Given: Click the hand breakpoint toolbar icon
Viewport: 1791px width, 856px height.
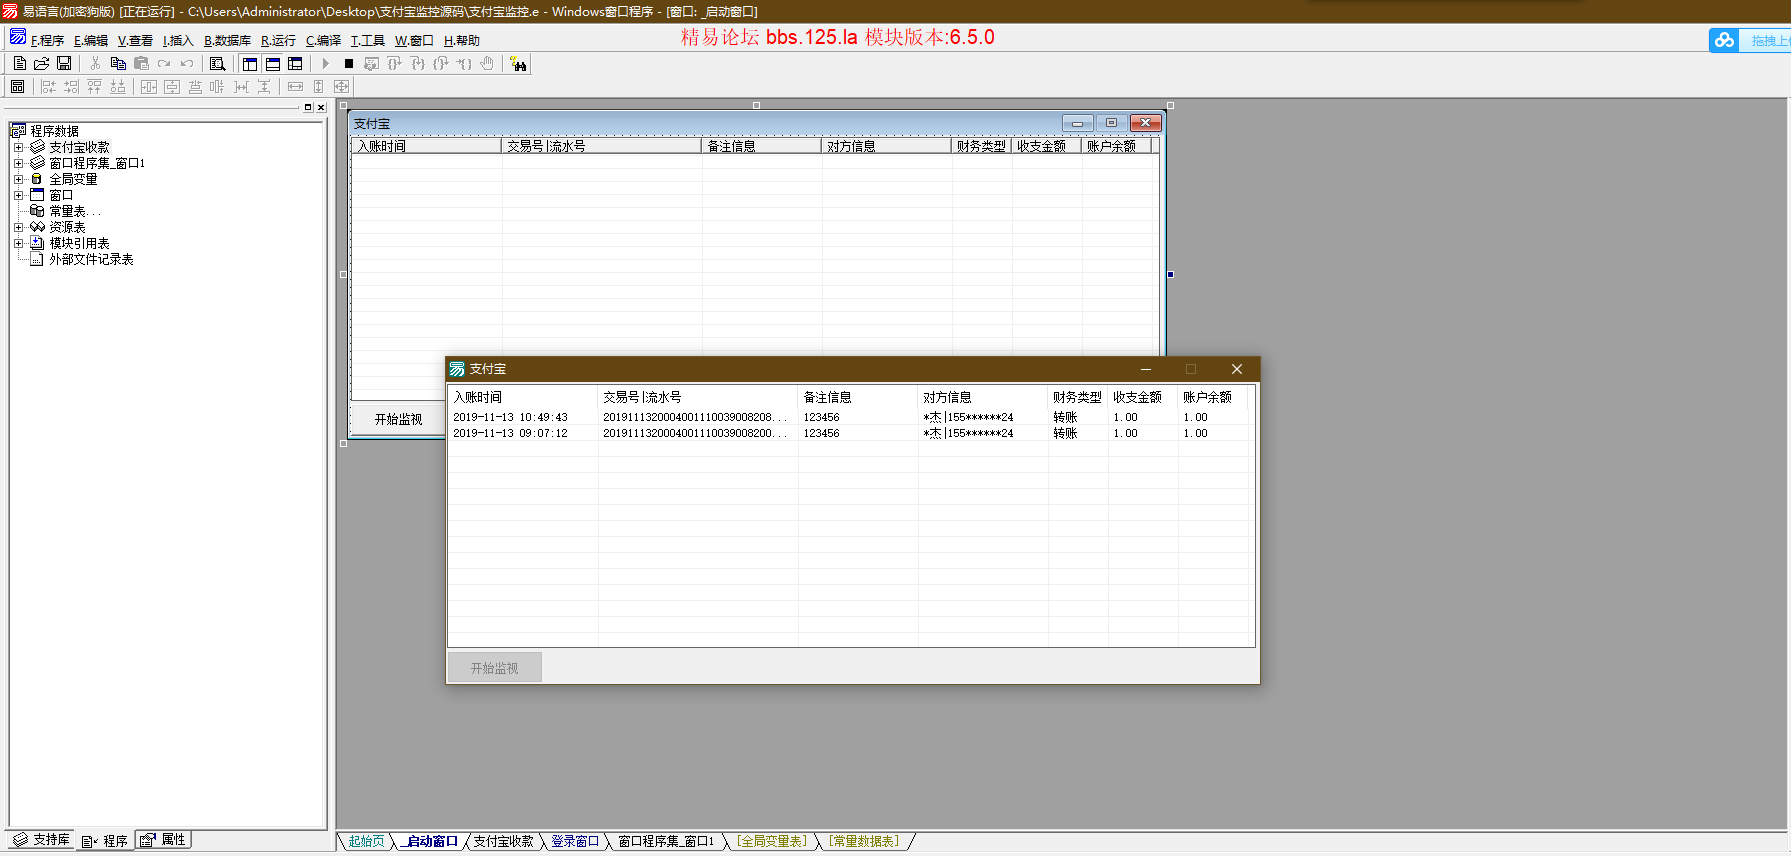Looking at the screenshot, I should click(x=487, y=63).
